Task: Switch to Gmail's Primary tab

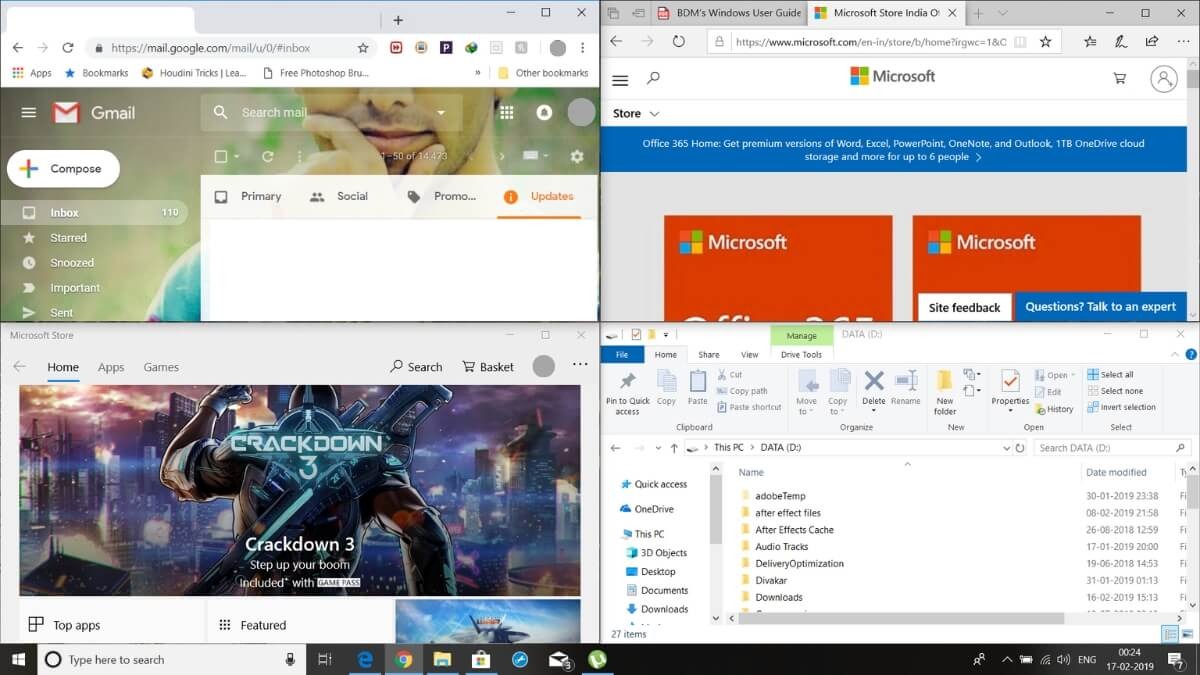Action: (248, 196)
